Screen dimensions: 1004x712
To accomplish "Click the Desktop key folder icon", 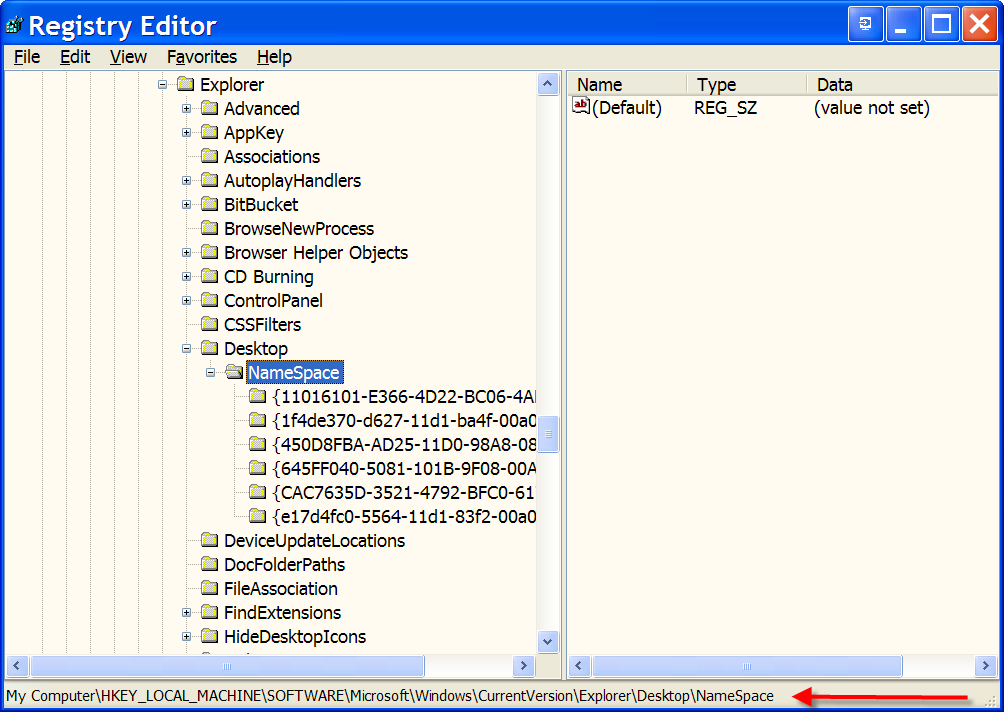I will coord(210,347).
